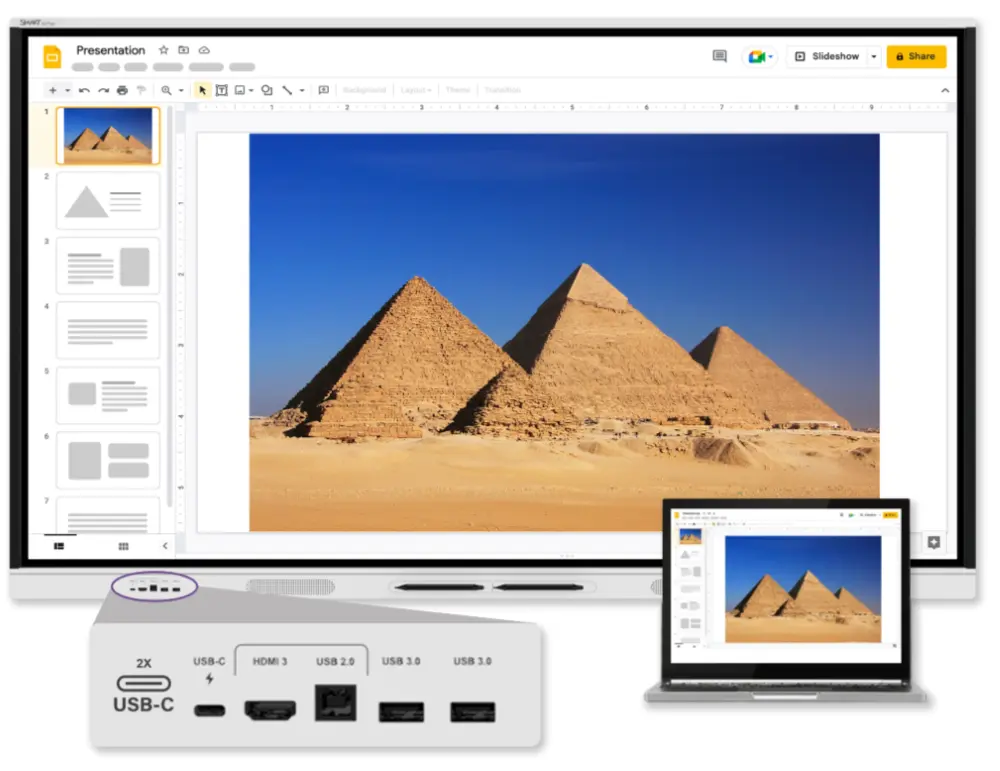Screen dimensions: 1000x771
Task: Switch to filmstrip view
Action: click(x=59, y=547)
